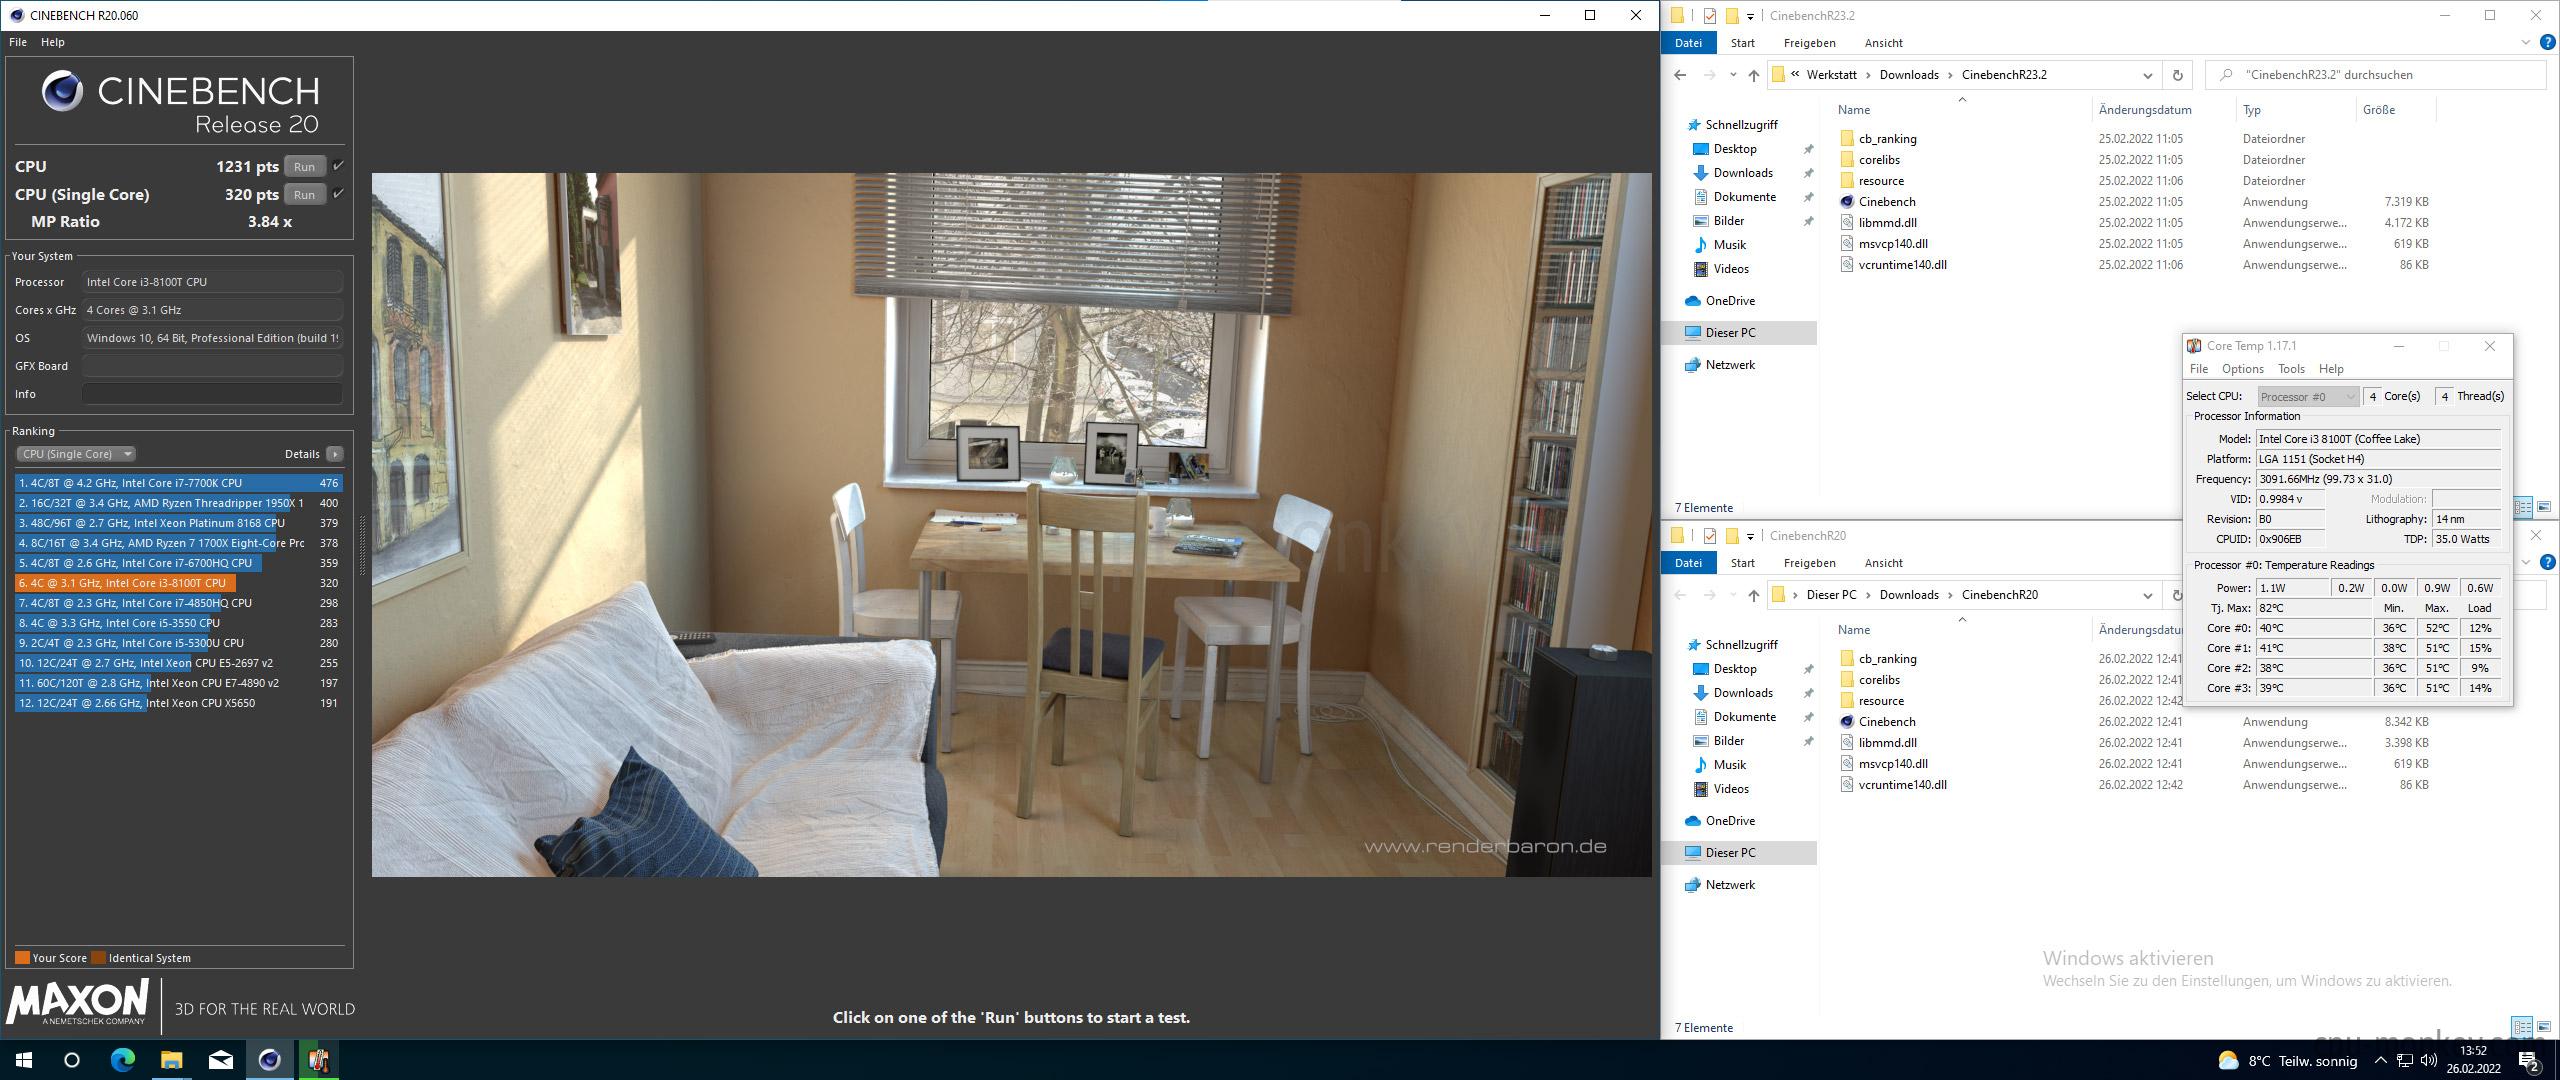Image resolution: width=2560 pixels, height=1080 pixels.
Task: Expand address dropdown in CinebenchR20 window
Action: [x=2147, y=595]
